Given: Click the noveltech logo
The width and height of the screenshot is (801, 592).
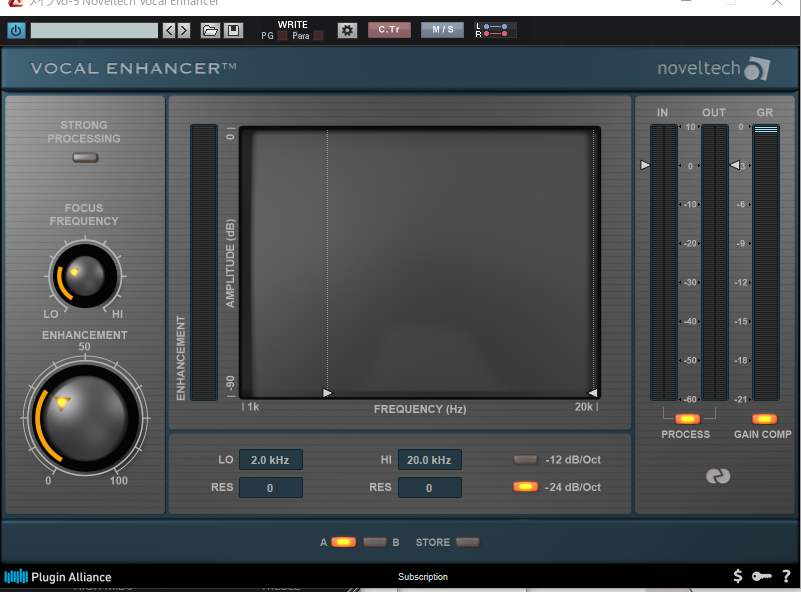Looking at the screenshot, I should click(713, 68).
